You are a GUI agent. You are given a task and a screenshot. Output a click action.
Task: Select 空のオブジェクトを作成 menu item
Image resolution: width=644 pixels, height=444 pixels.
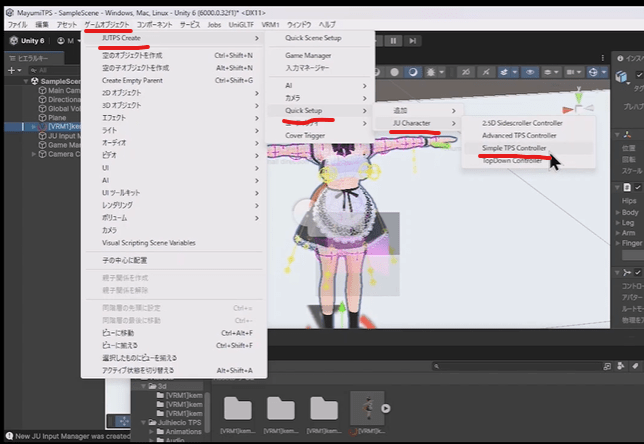(x=175, y=55)
